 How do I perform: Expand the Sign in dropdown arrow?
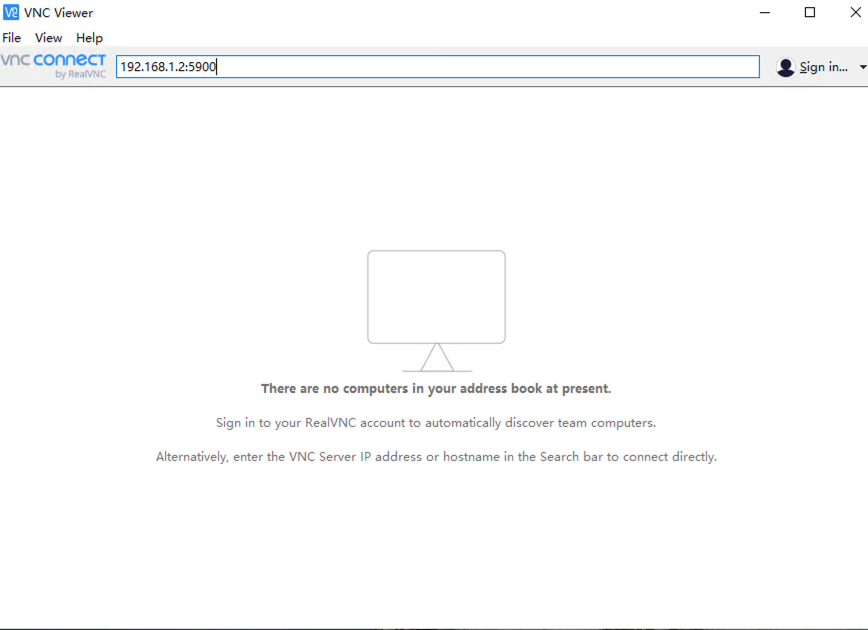tap(862, 67)
